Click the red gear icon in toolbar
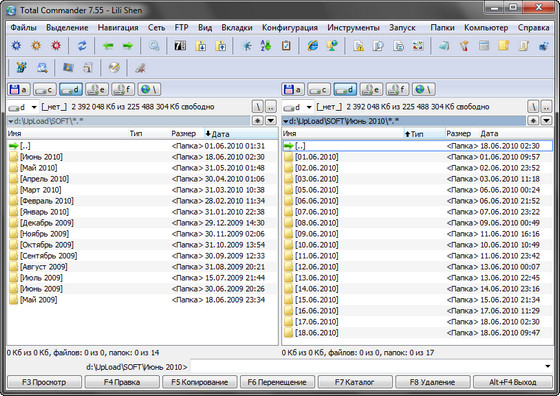Screen dimensions: 560x396 click(x=56, y=46)
